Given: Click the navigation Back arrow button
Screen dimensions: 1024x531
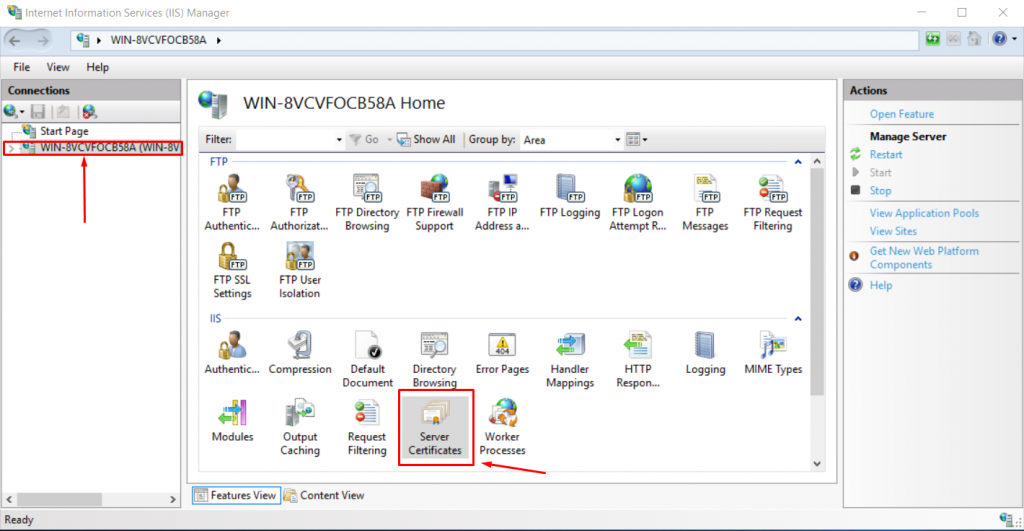Looking at the screenshot, I should point(14,40).
